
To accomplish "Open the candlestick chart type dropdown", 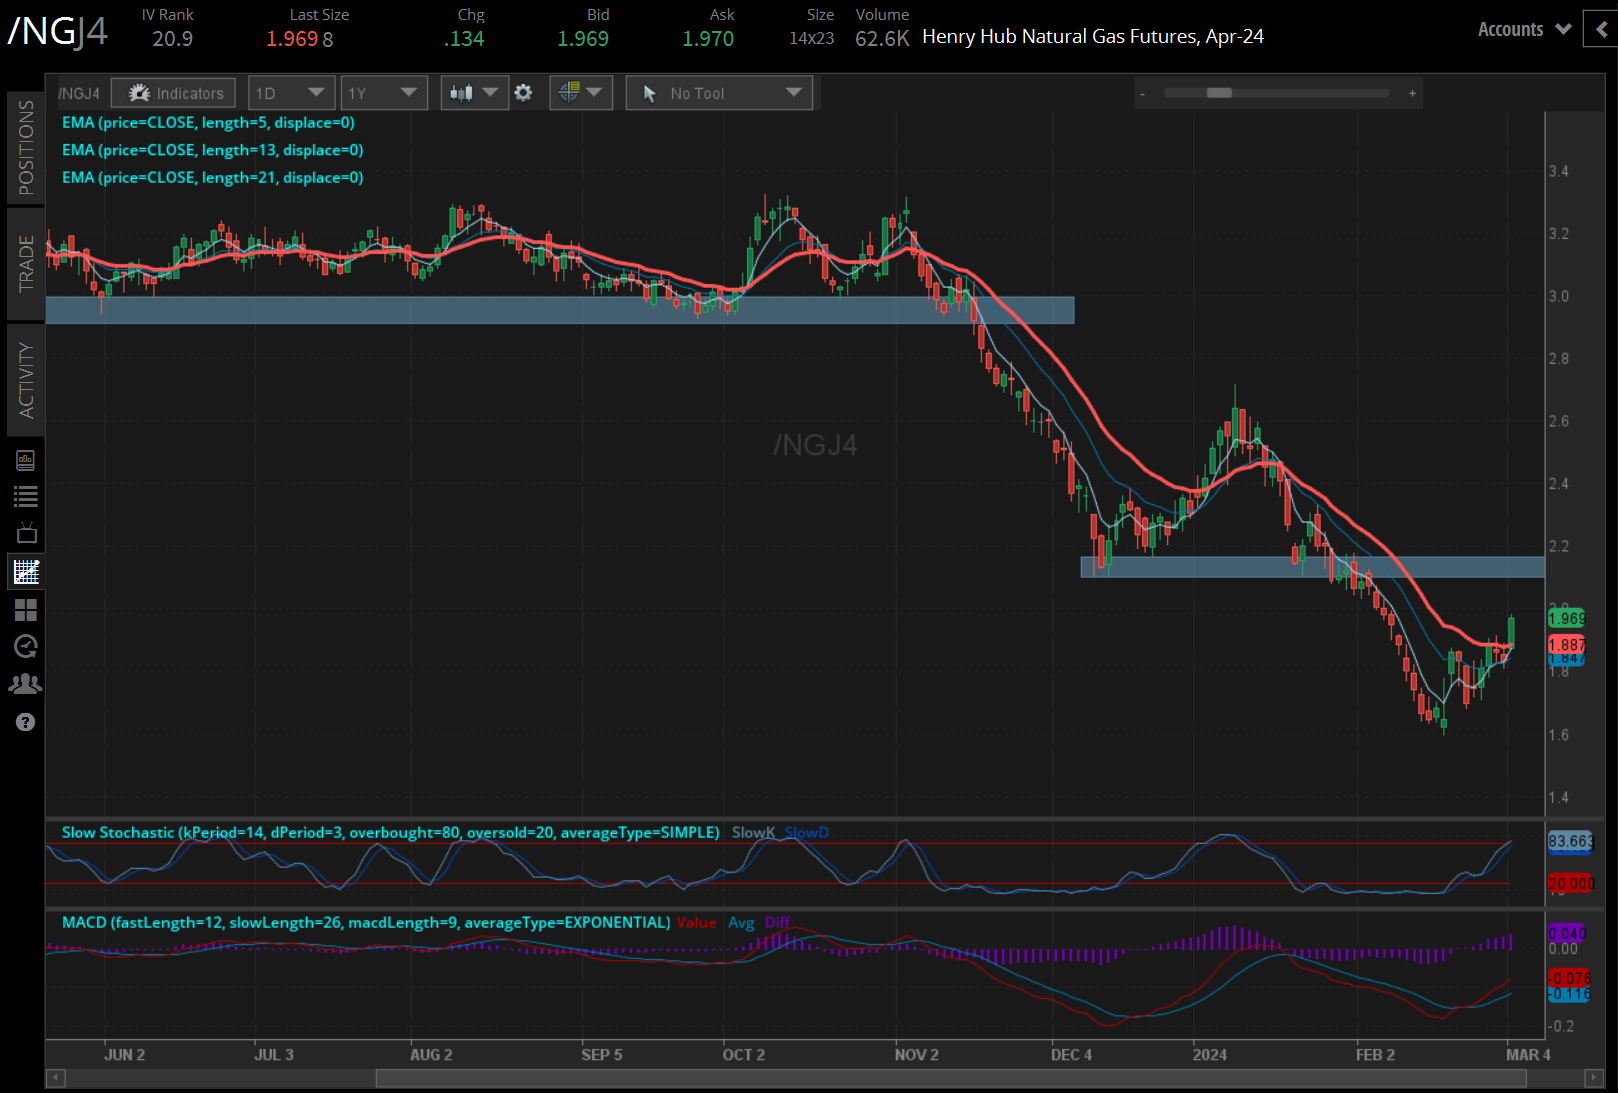I will (474, 93).
